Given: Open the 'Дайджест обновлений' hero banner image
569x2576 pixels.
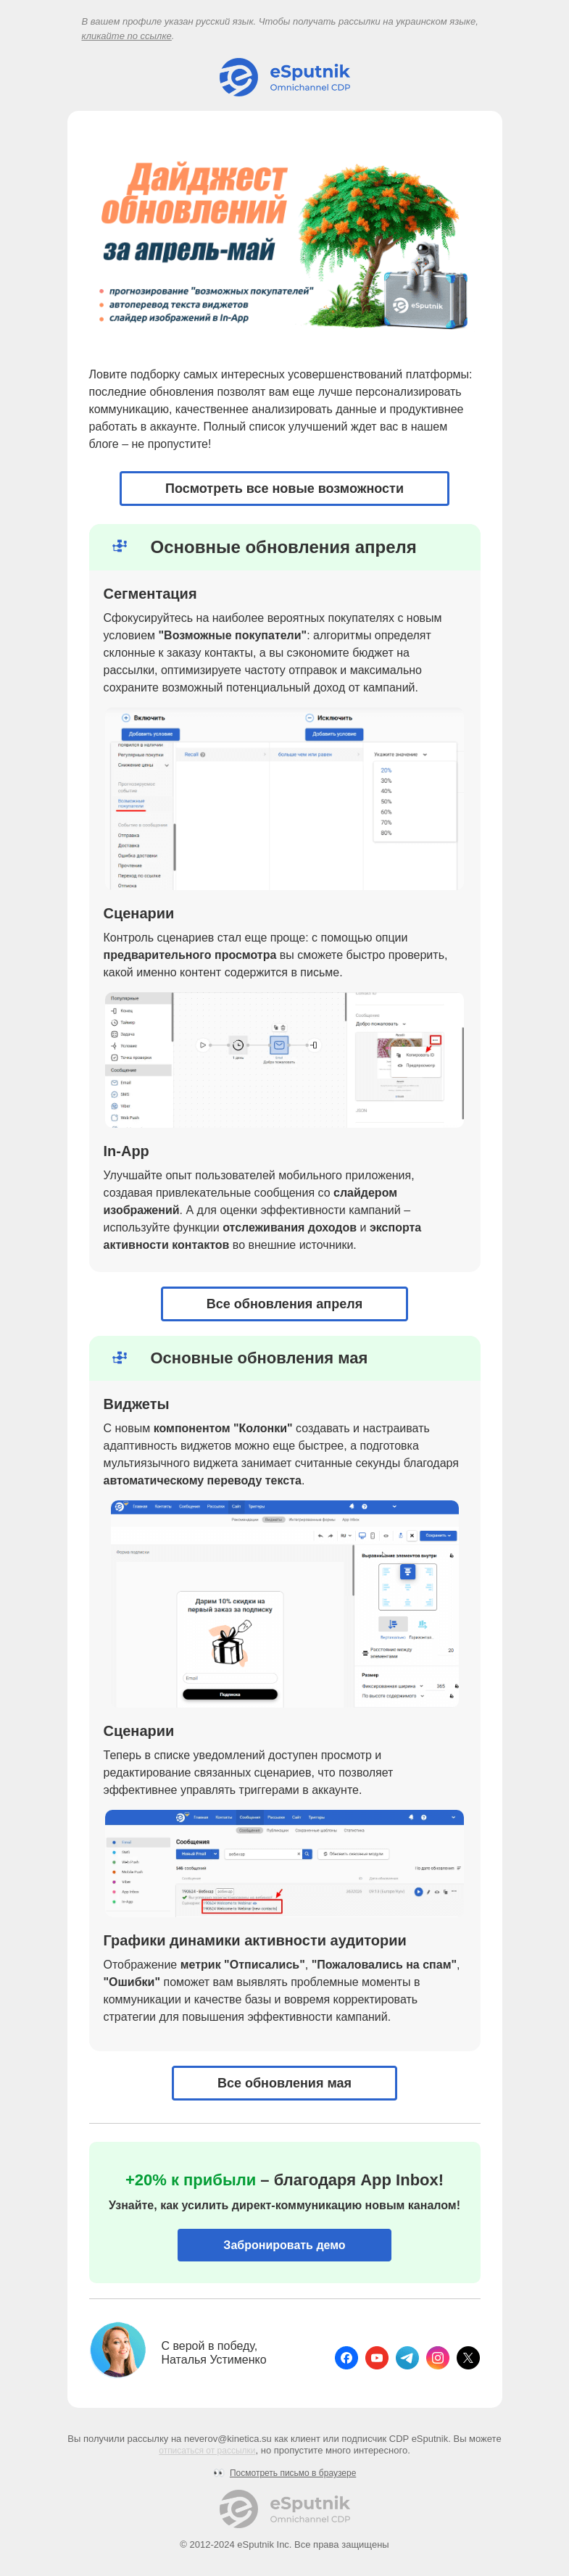Looking at the screenshot, I should pos(284,245).
